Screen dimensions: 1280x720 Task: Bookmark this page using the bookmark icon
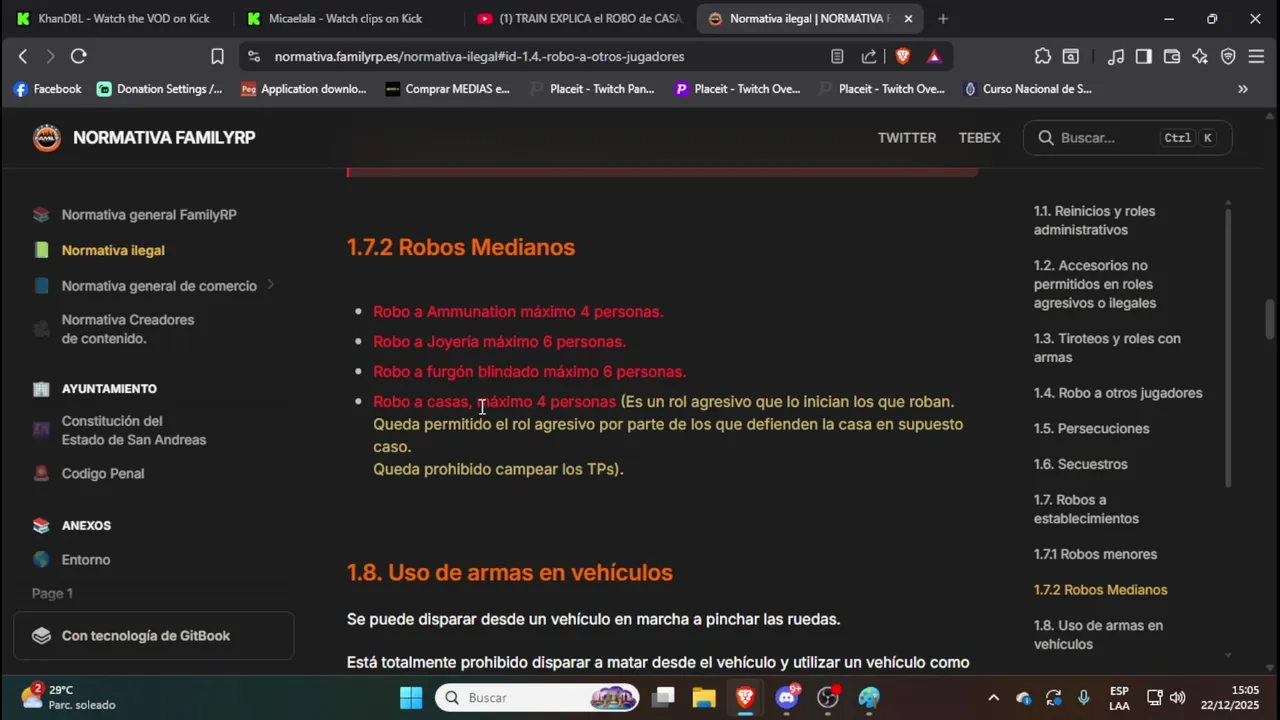[217, 57]
